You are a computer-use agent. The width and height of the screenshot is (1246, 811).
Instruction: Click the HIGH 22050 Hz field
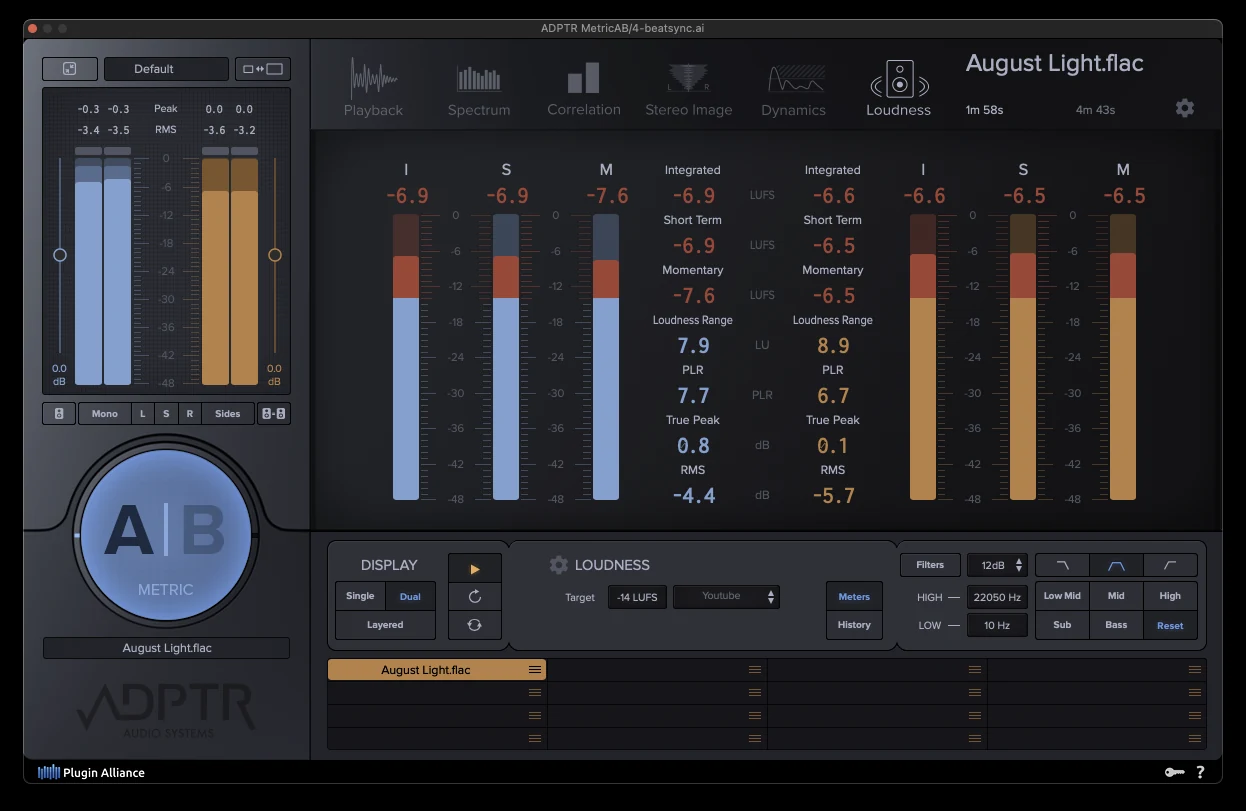997,597
